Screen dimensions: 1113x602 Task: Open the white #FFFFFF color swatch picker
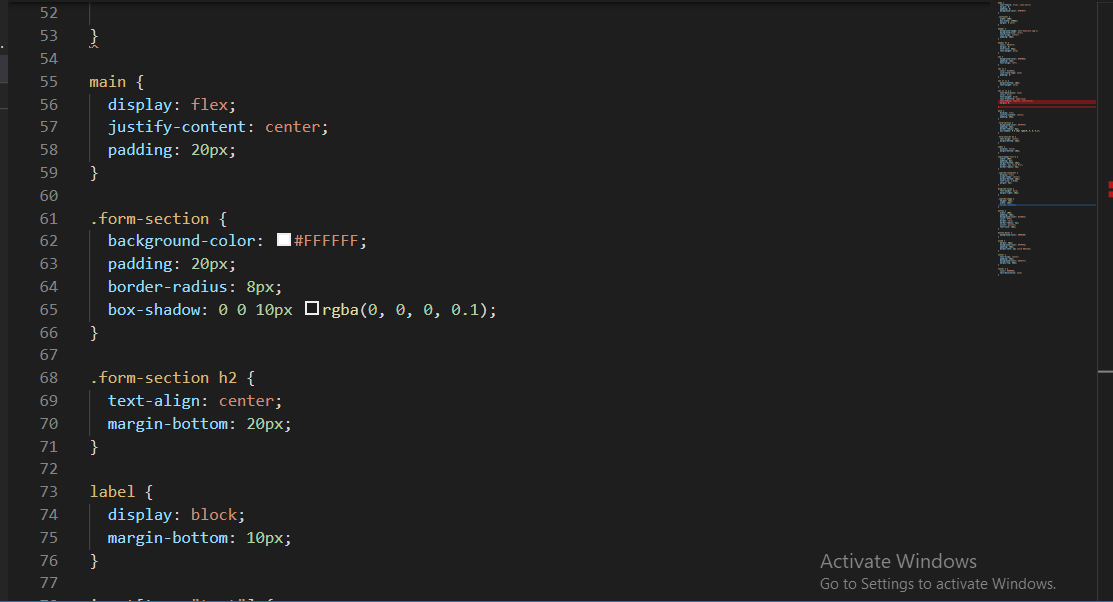(x=284, y=240)
